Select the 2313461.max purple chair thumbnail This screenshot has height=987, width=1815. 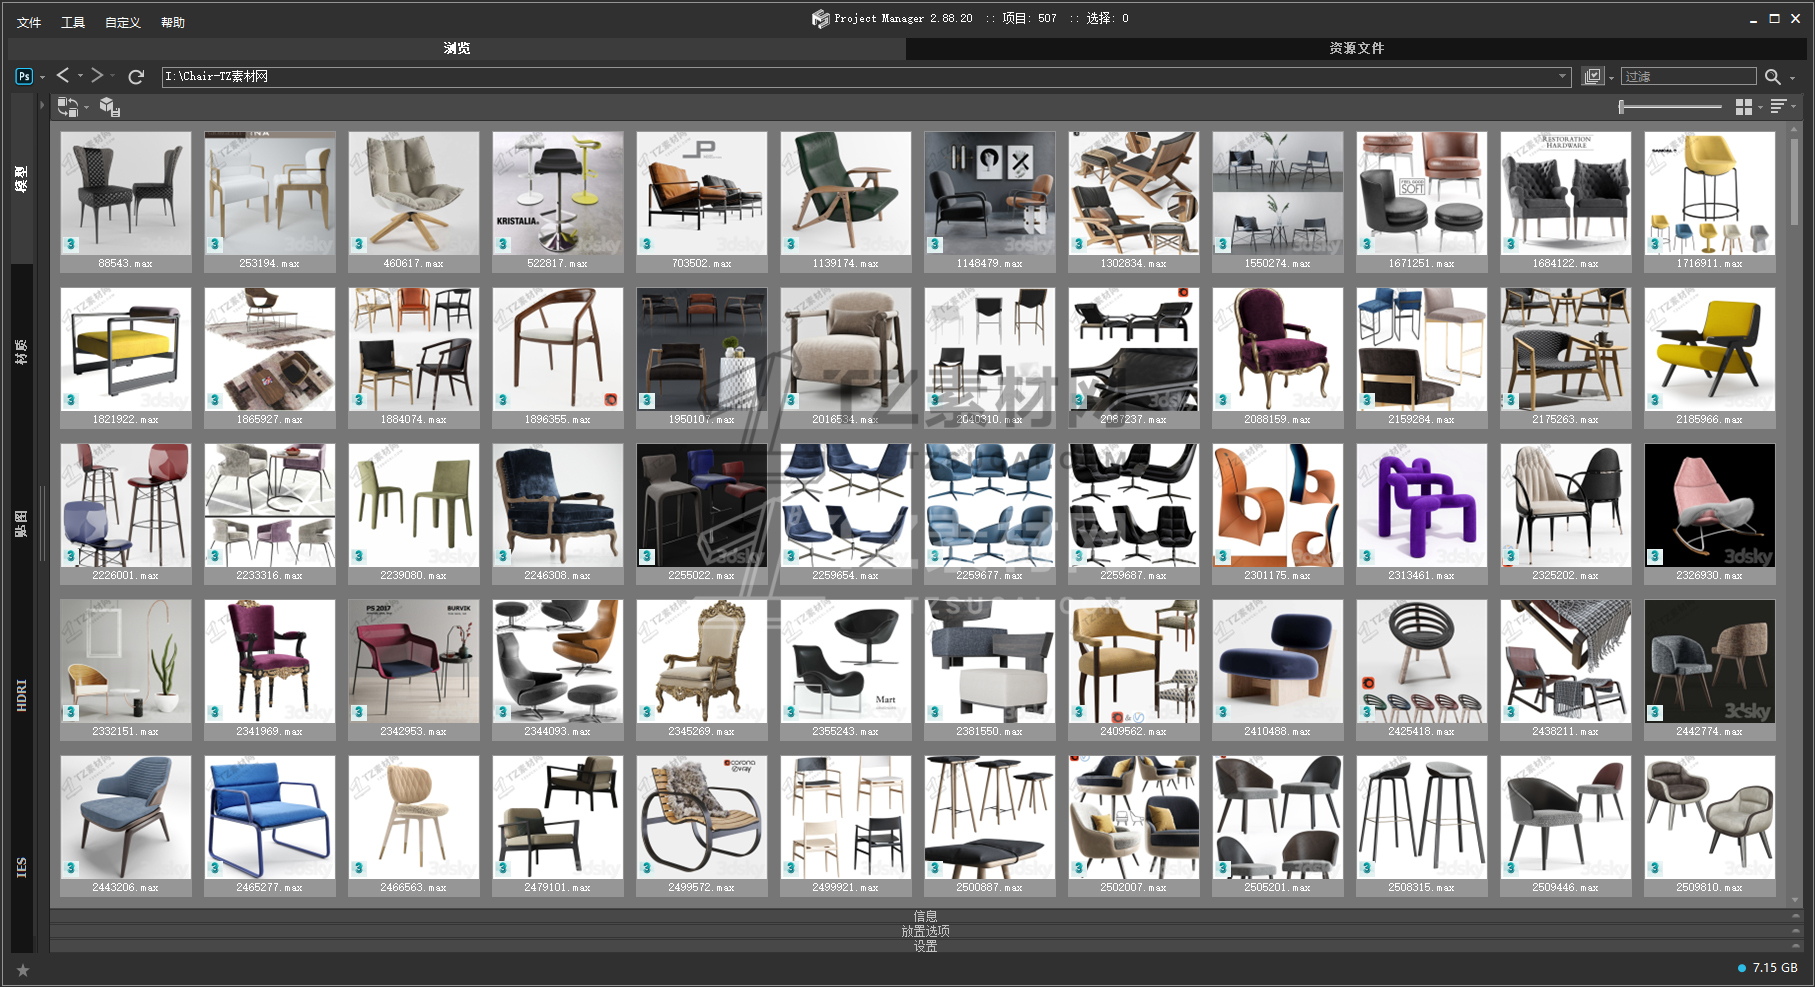(x=1421, y=506)
